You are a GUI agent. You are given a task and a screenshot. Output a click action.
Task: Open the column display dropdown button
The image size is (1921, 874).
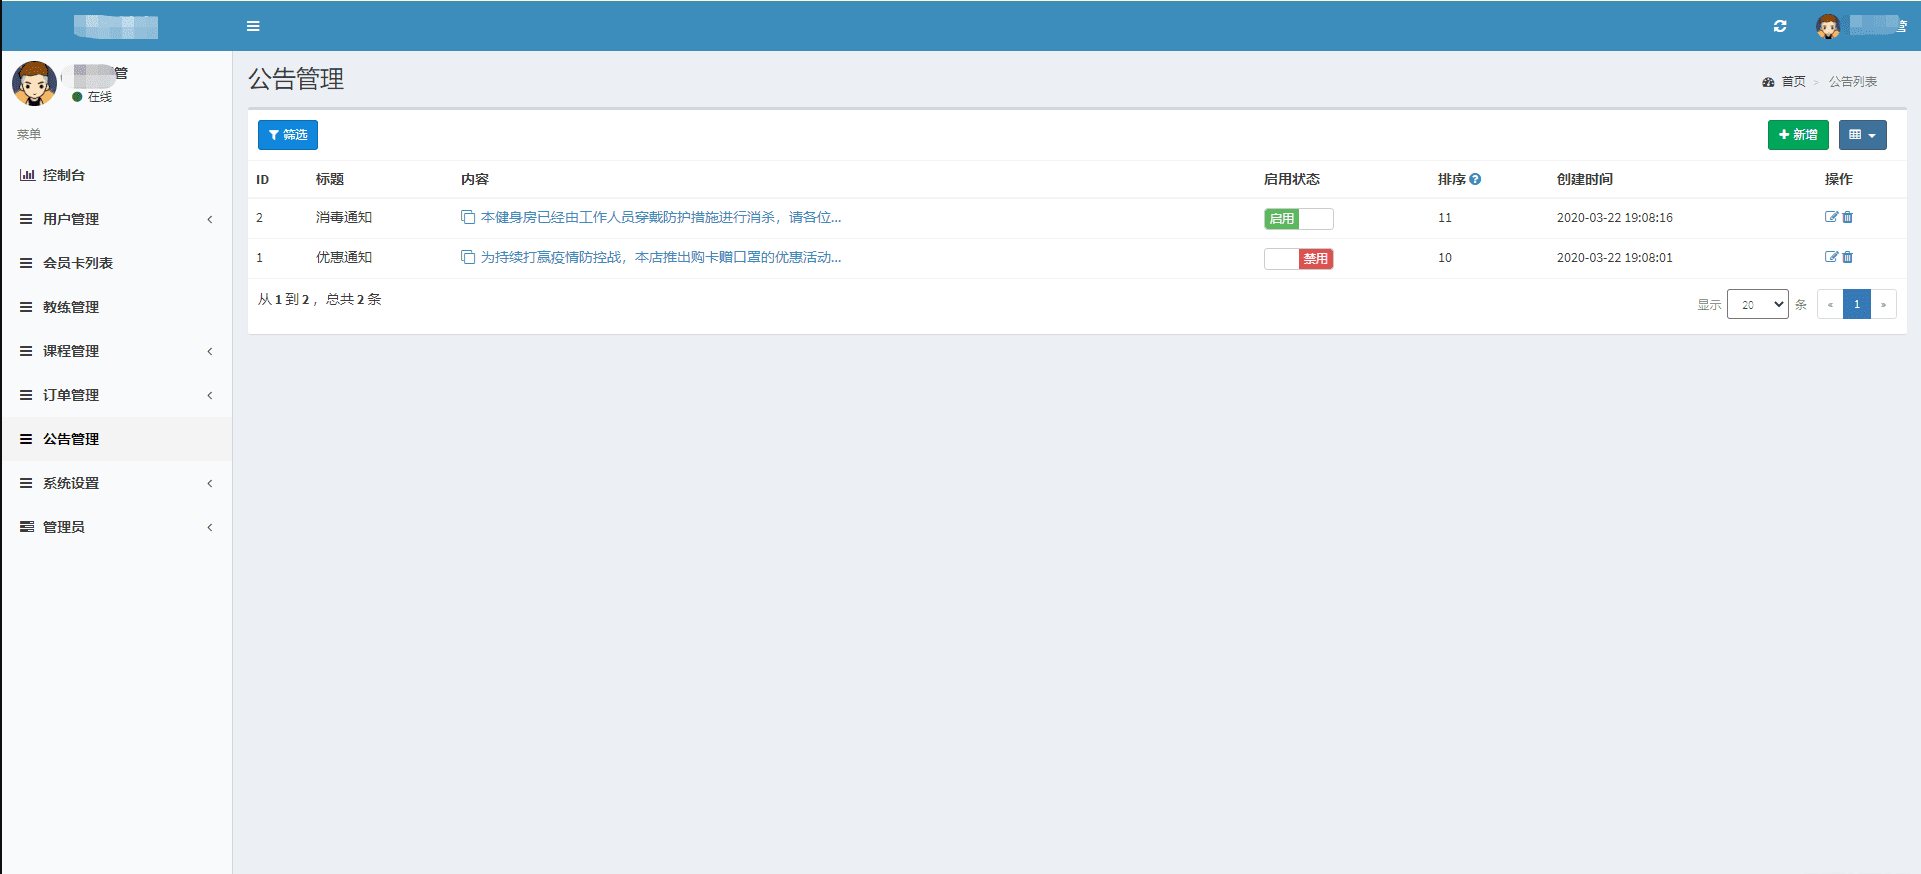pyautogui.click(x=1862, y=135)
